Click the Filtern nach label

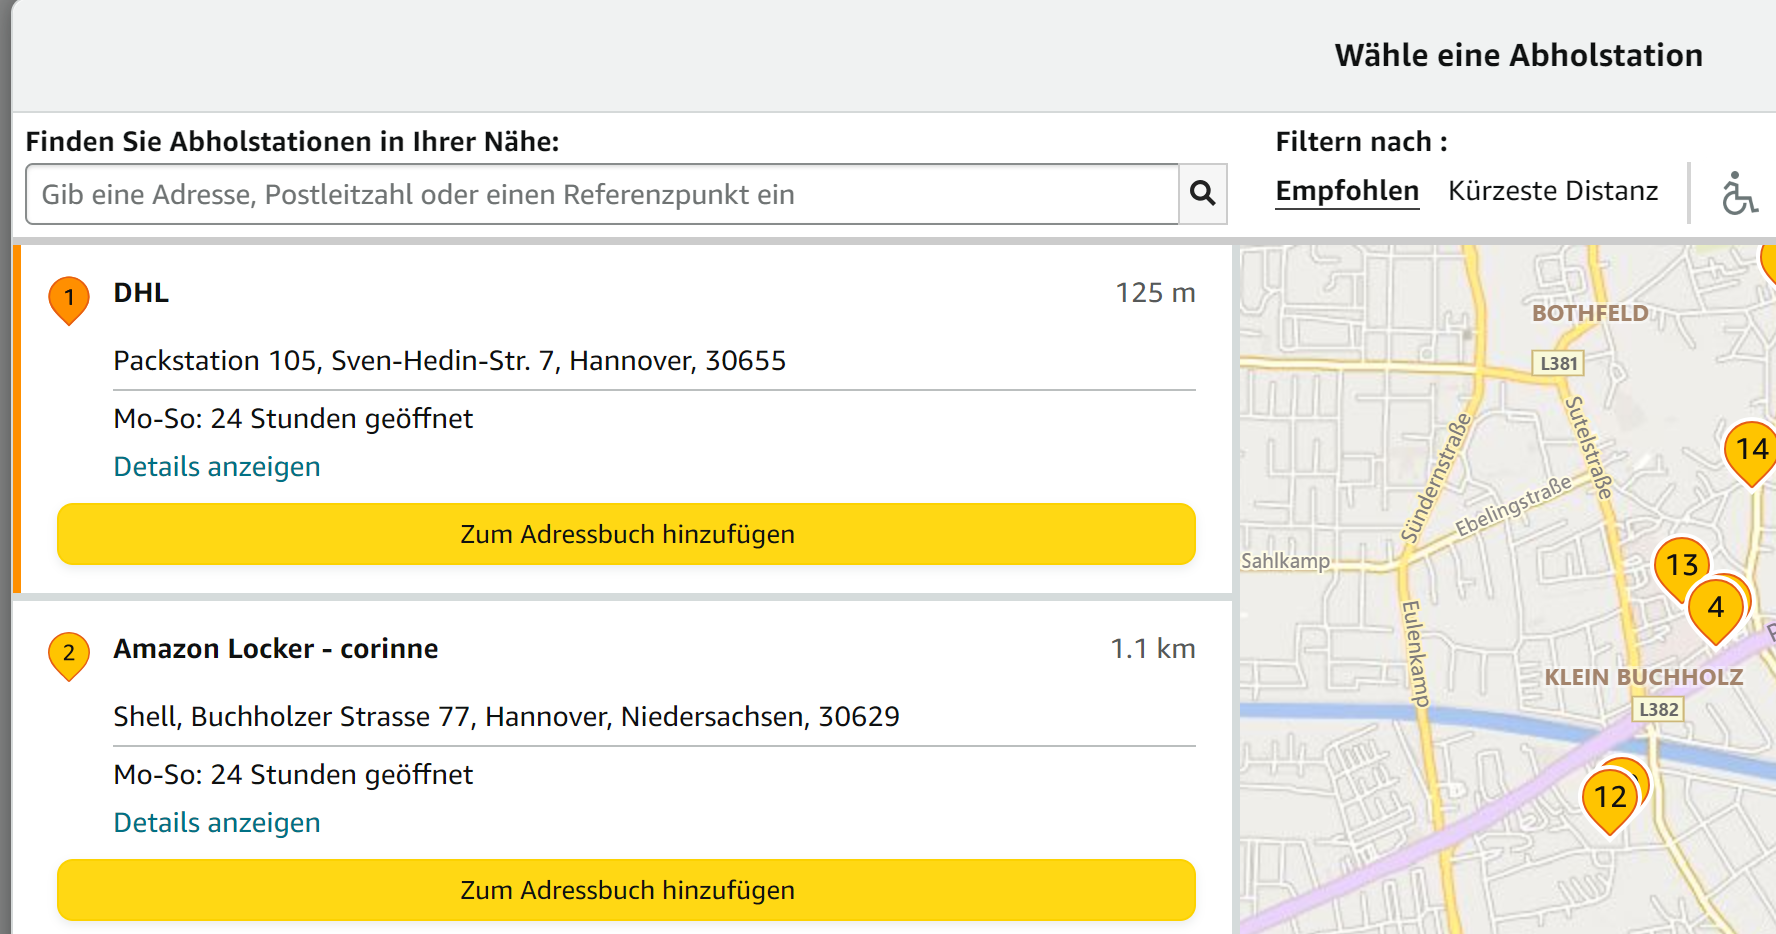coord(1361,142)
